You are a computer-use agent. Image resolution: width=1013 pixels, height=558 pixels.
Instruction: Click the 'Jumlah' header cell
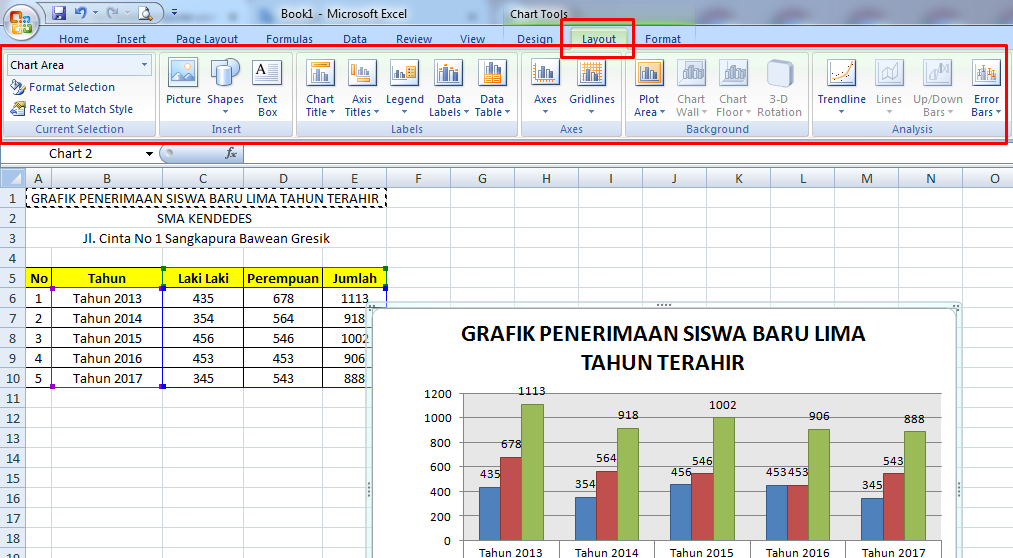(354, 278)
